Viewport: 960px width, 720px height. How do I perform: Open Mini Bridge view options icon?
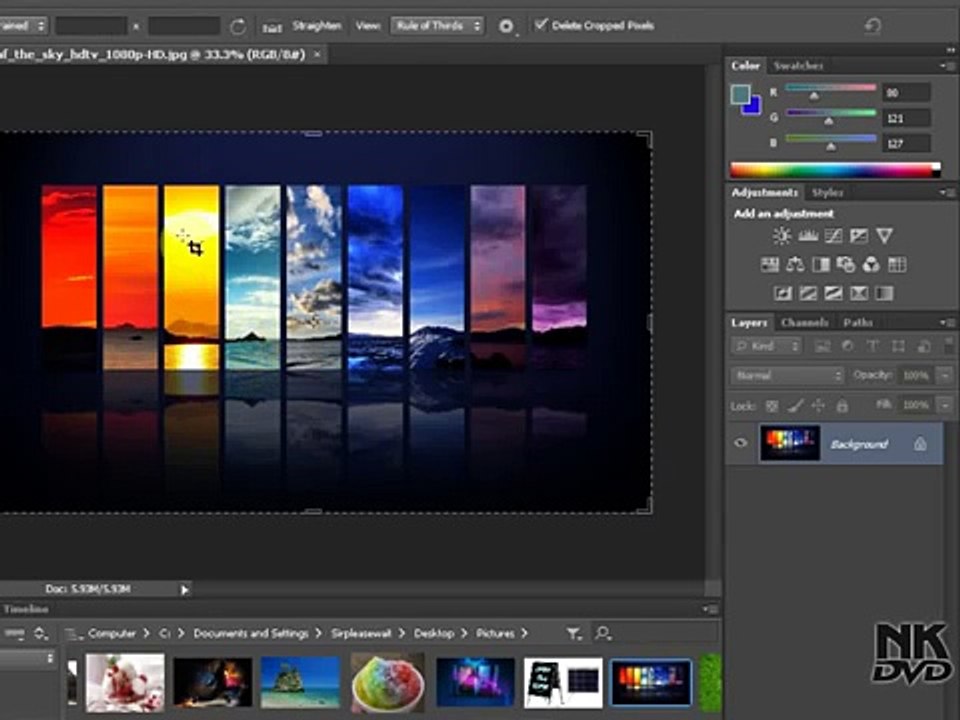pyautogui.click(x=13, y=634)
